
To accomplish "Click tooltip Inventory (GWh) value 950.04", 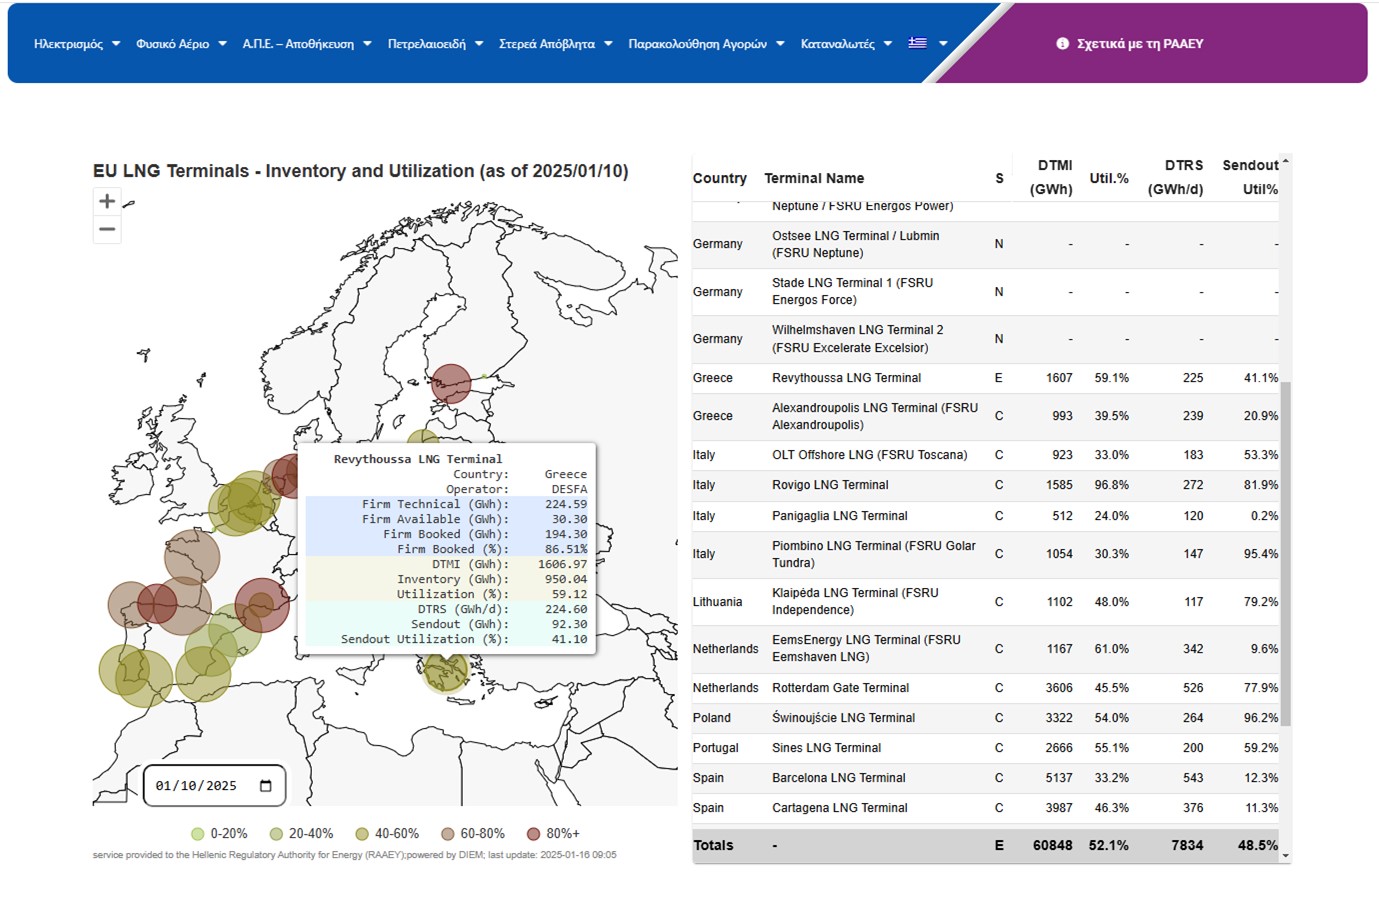I will 566,579.
